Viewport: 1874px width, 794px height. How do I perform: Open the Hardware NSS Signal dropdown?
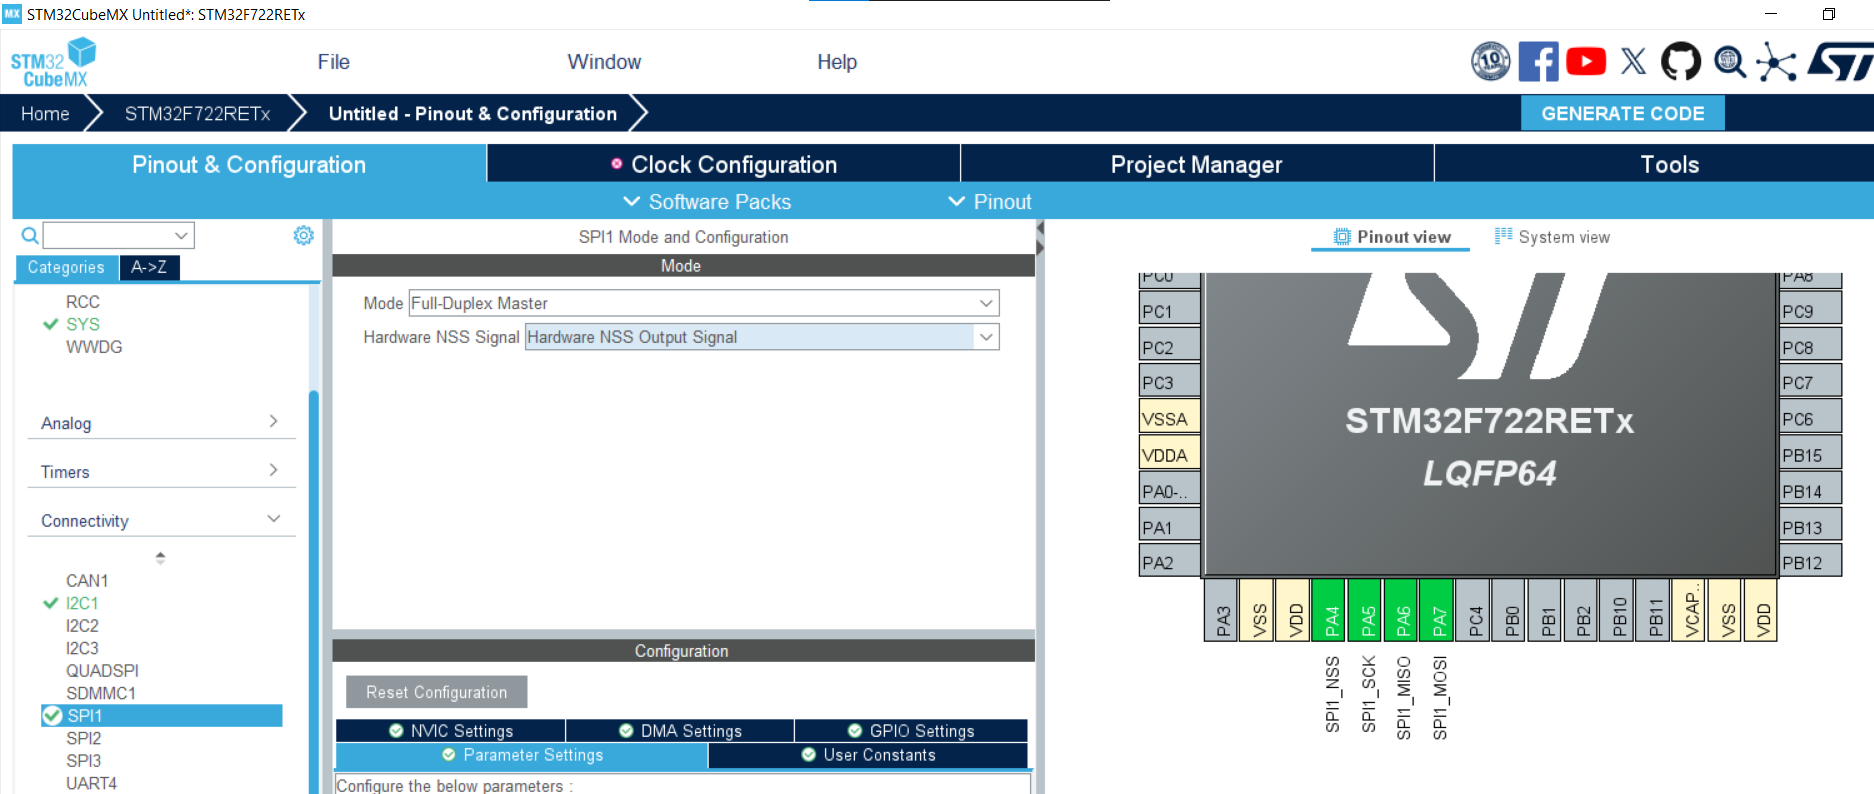pyautogui.click(x=762, y=337)
